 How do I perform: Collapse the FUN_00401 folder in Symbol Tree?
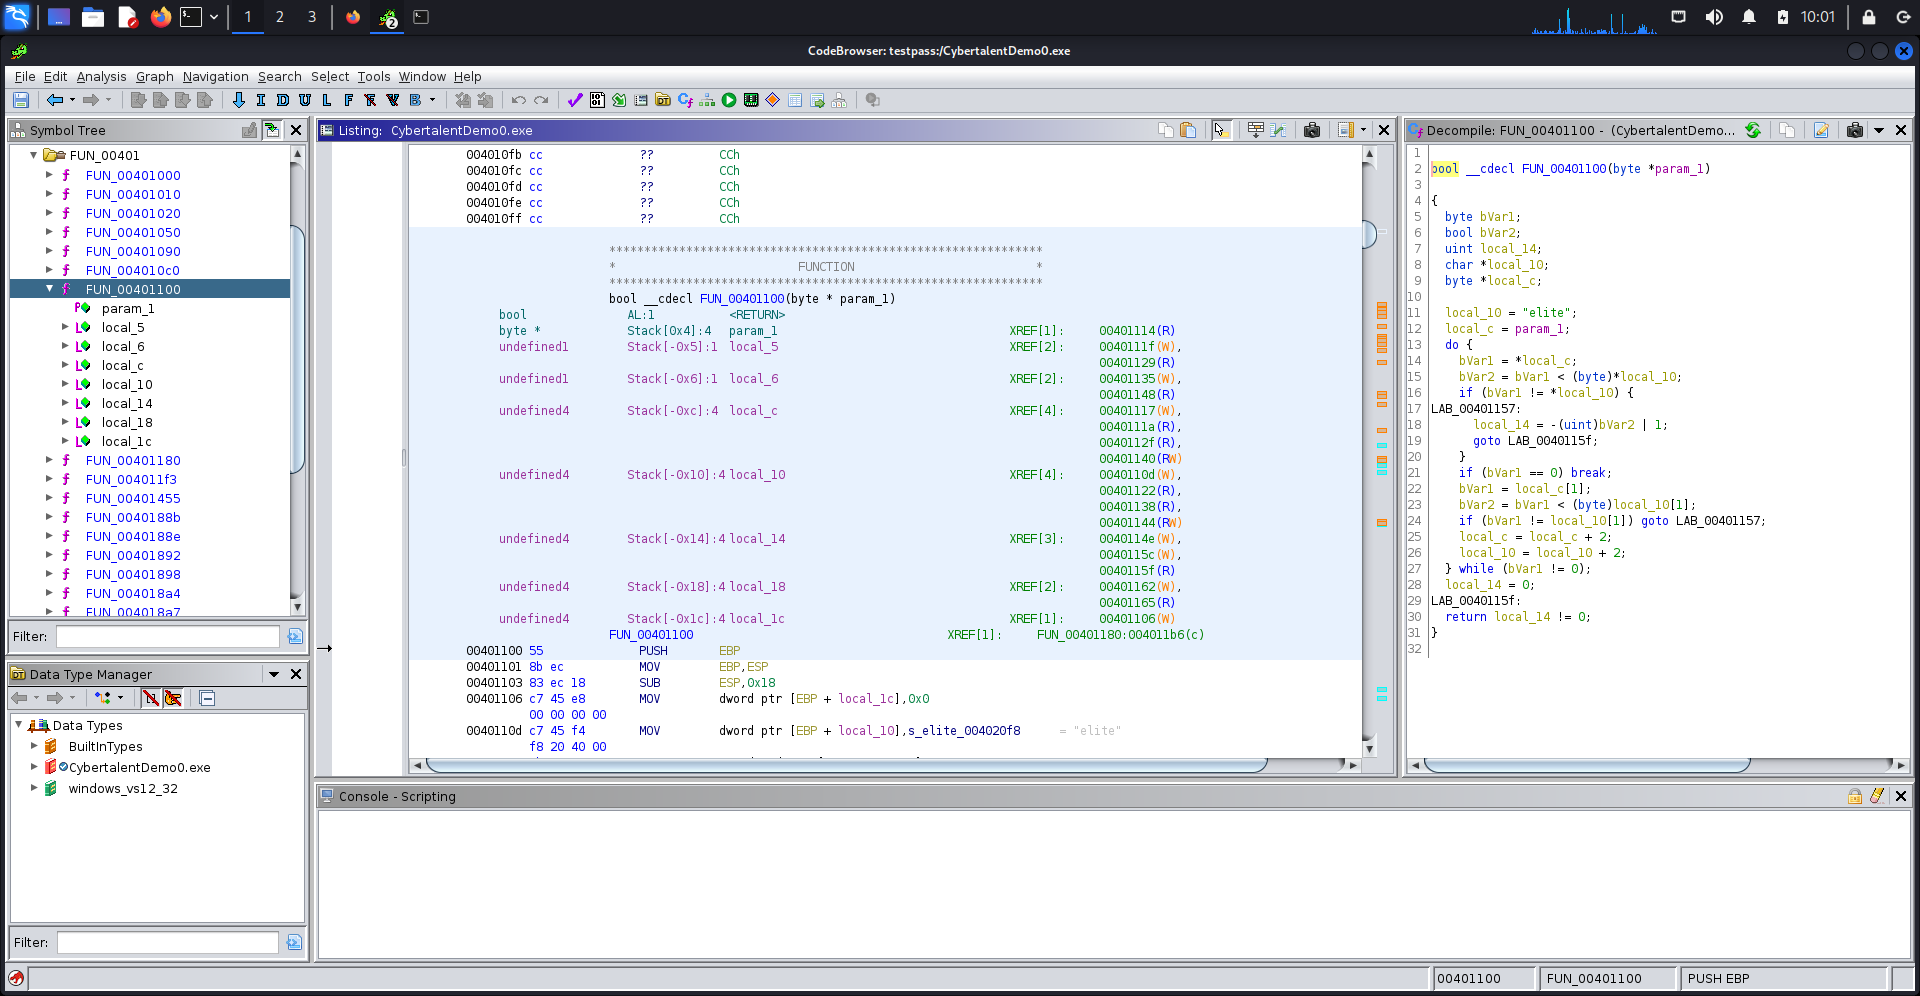point(34,155)
